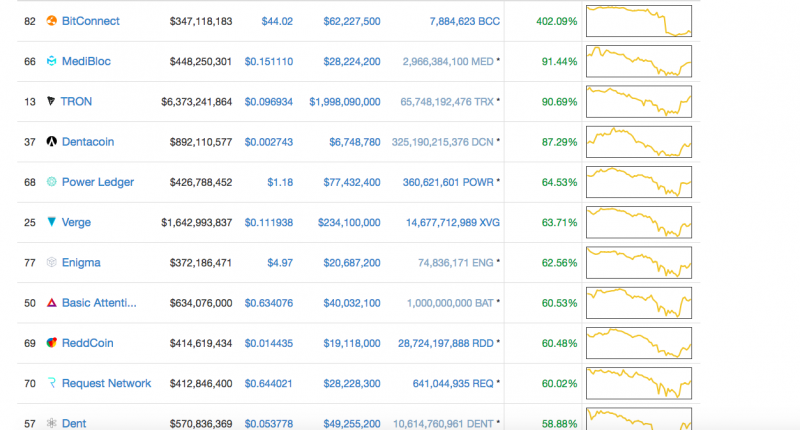The height and width of the screenshot is (430, 800).
Task: Open the Verge coin page link
Action: coord(76,222)
